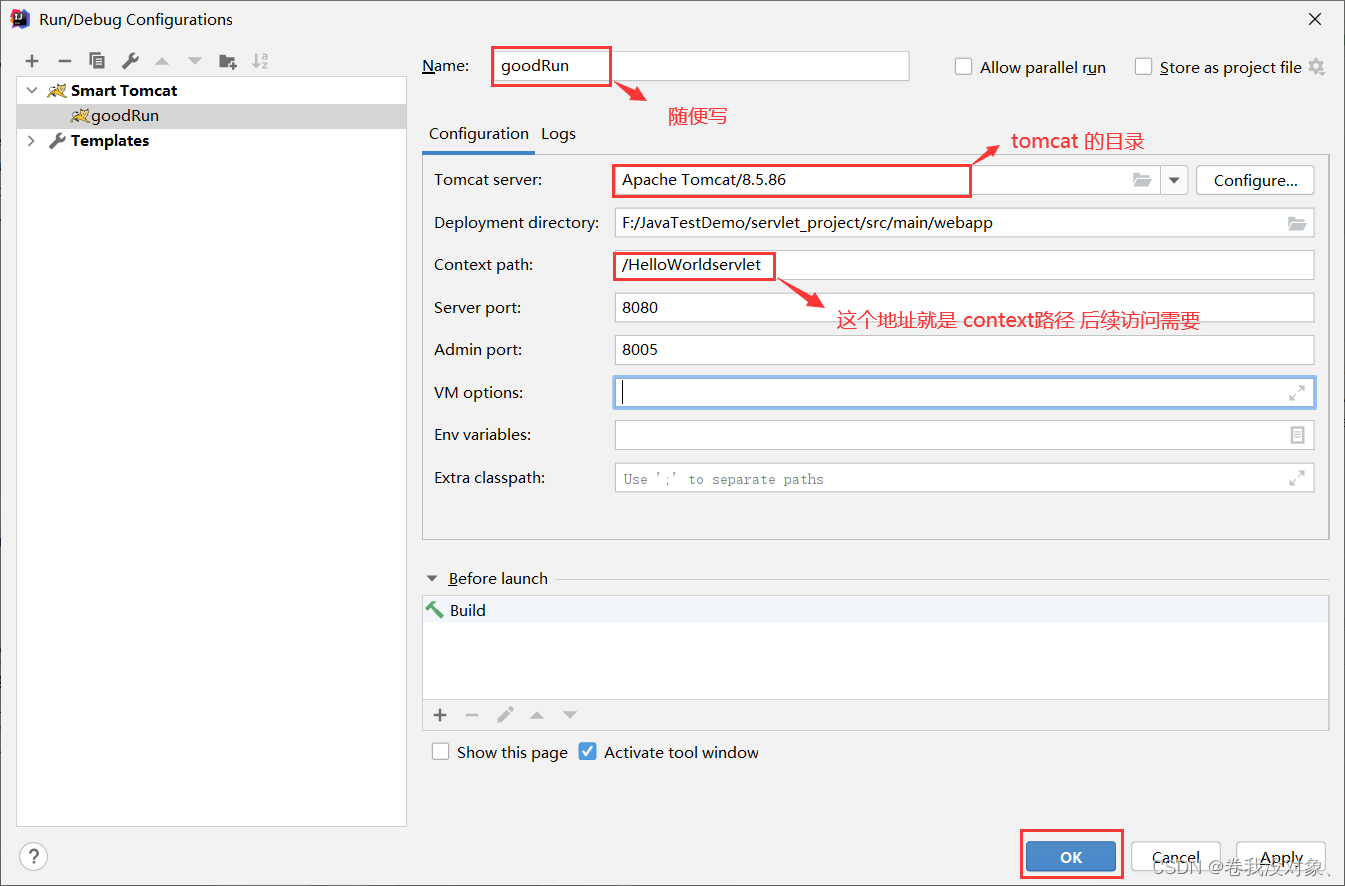
Task: Open help with the question mark button
Action: click(x=33, y=856)
